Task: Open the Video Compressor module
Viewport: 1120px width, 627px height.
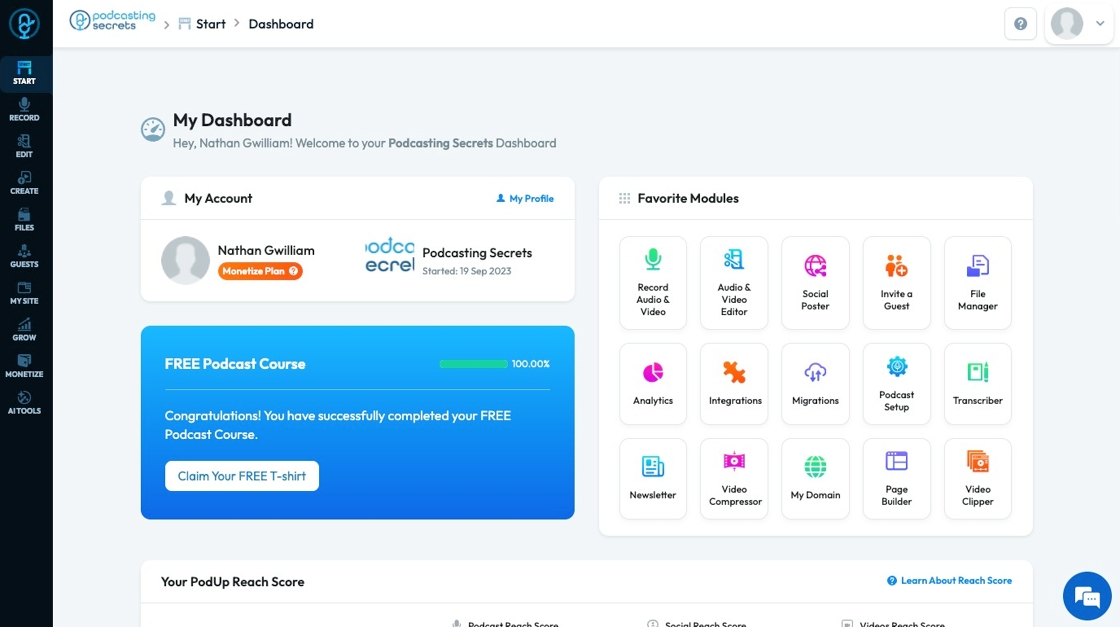Action: pos(734,478)
